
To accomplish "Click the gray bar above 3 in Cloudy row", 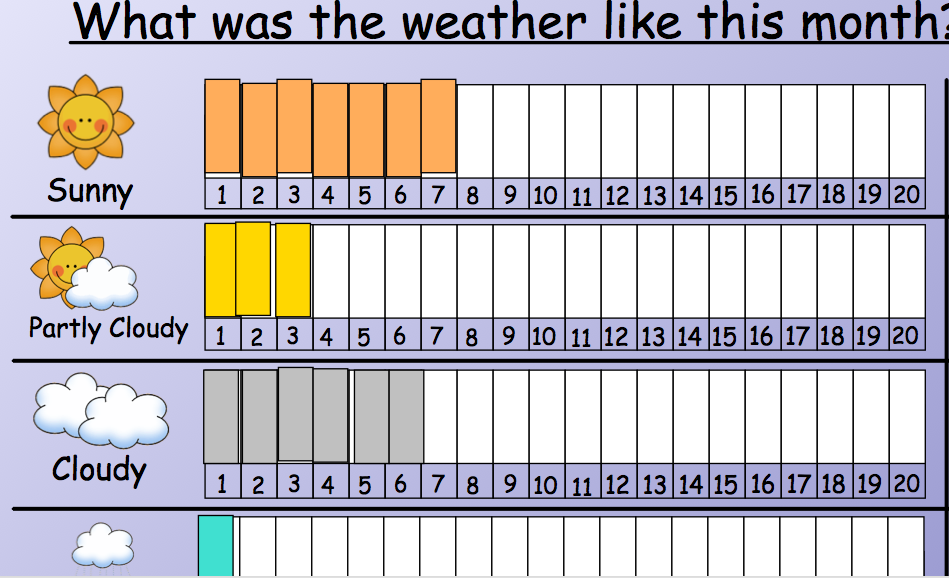I will (x=295, y=414).
